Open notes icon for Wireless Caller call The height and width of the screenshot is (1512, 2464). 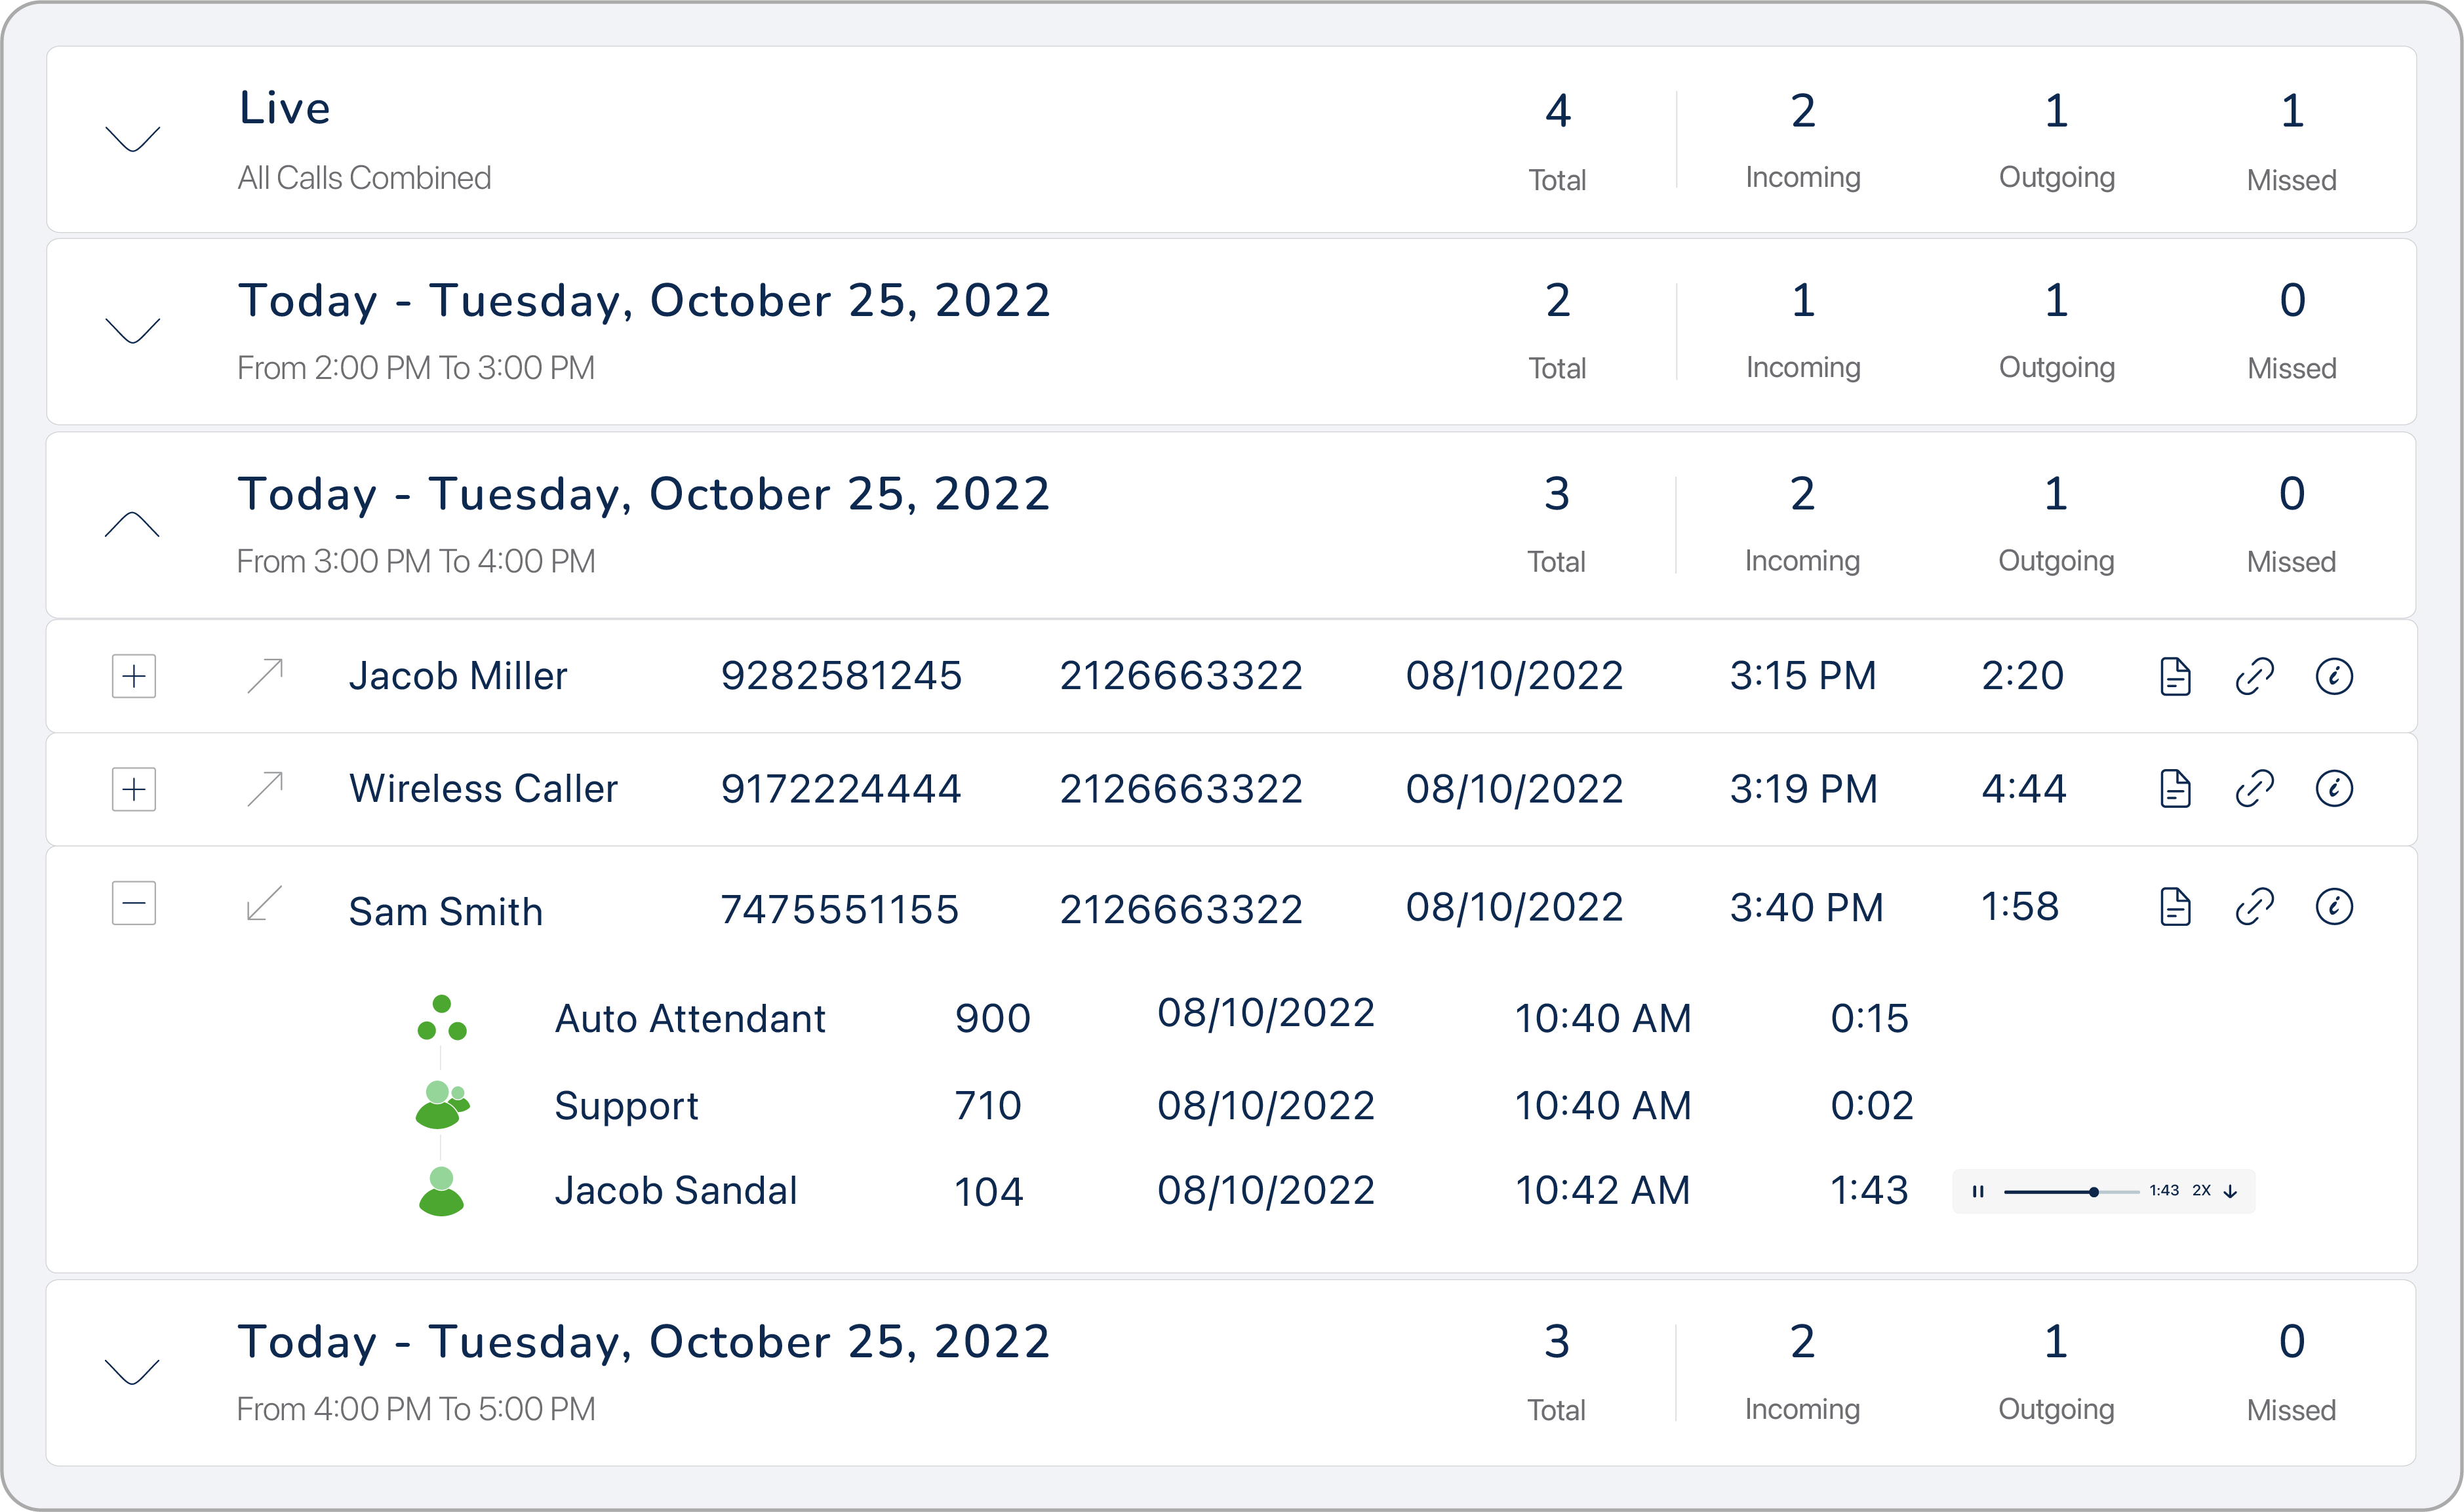point(2175,789)
